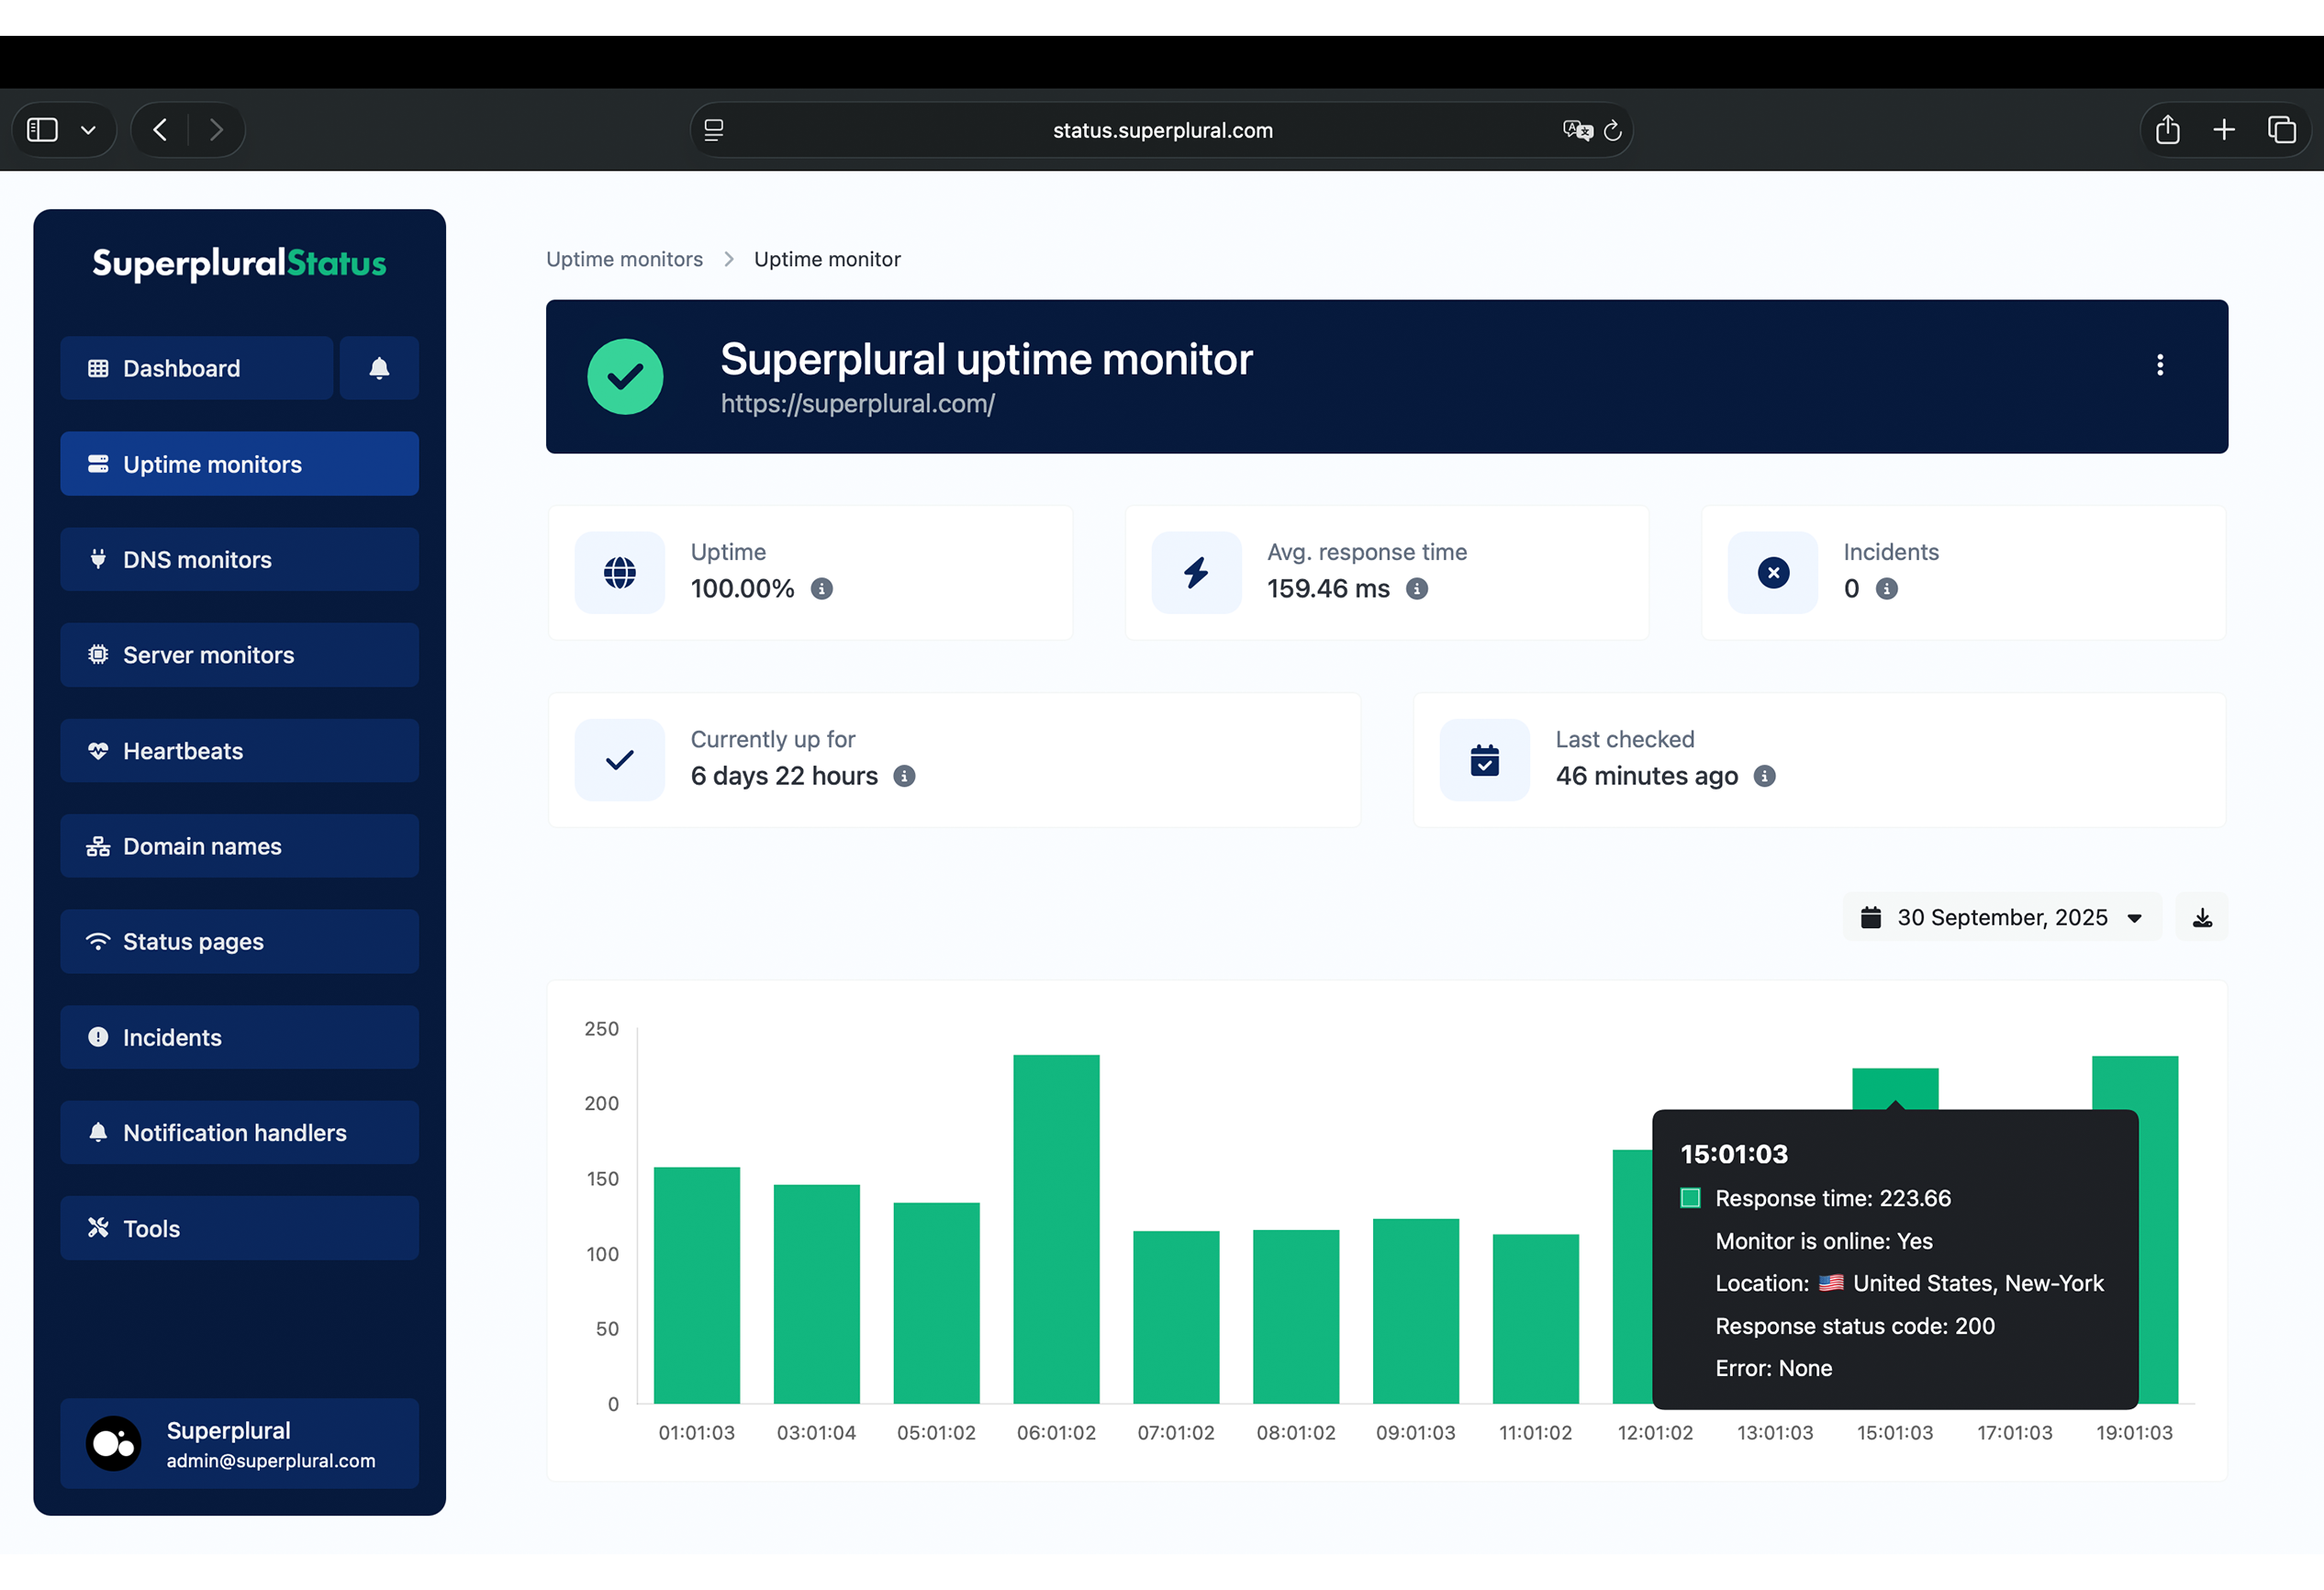Viewport: 2324px width, 1590px height.
Task: Open Status pages in the sidebar
Action: tap(240, 942)
